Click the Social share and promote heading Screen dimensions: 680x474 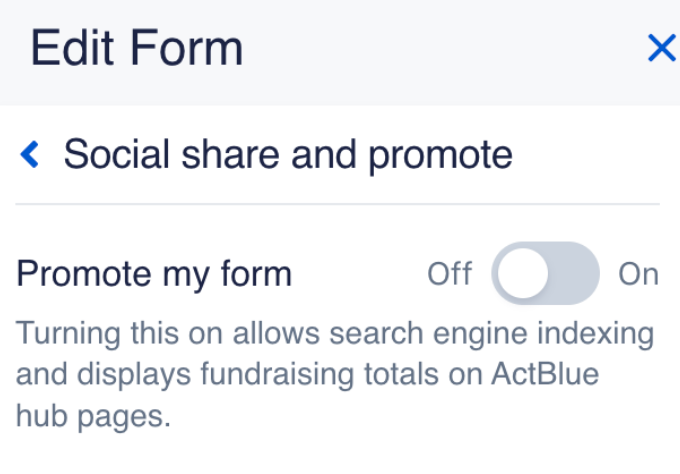(x=288, y=155)
